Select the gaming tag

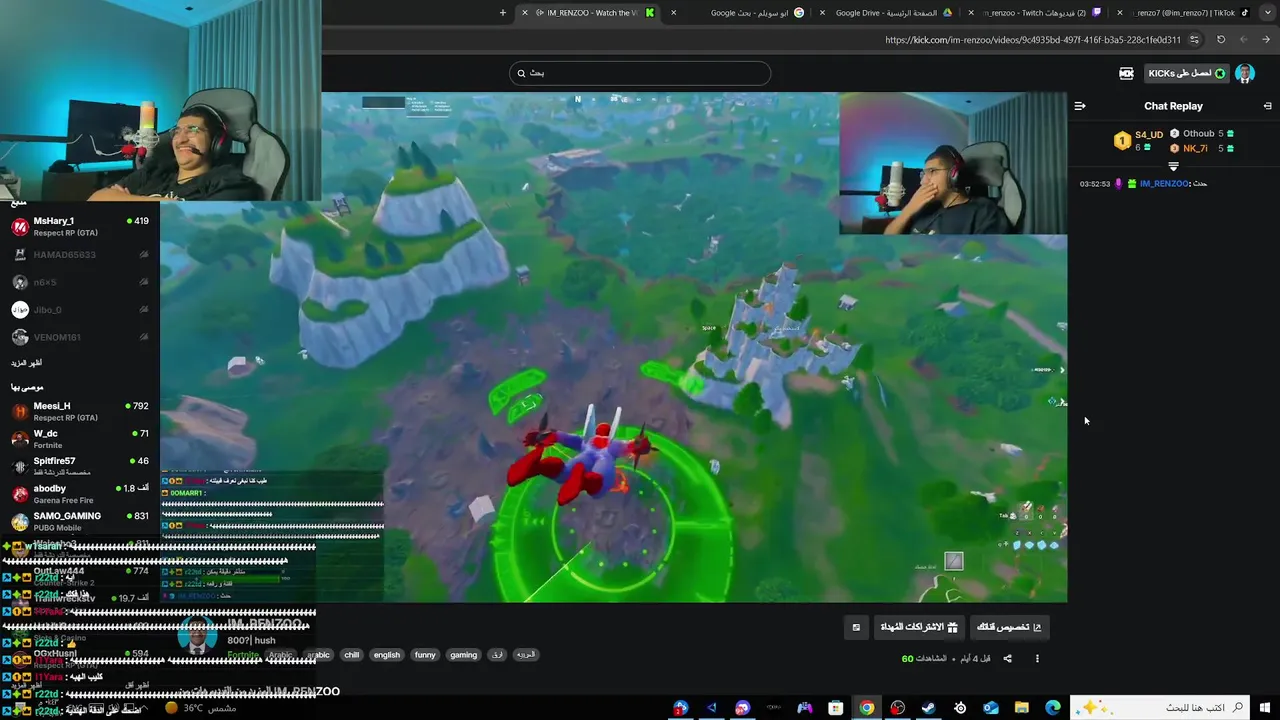463,655
